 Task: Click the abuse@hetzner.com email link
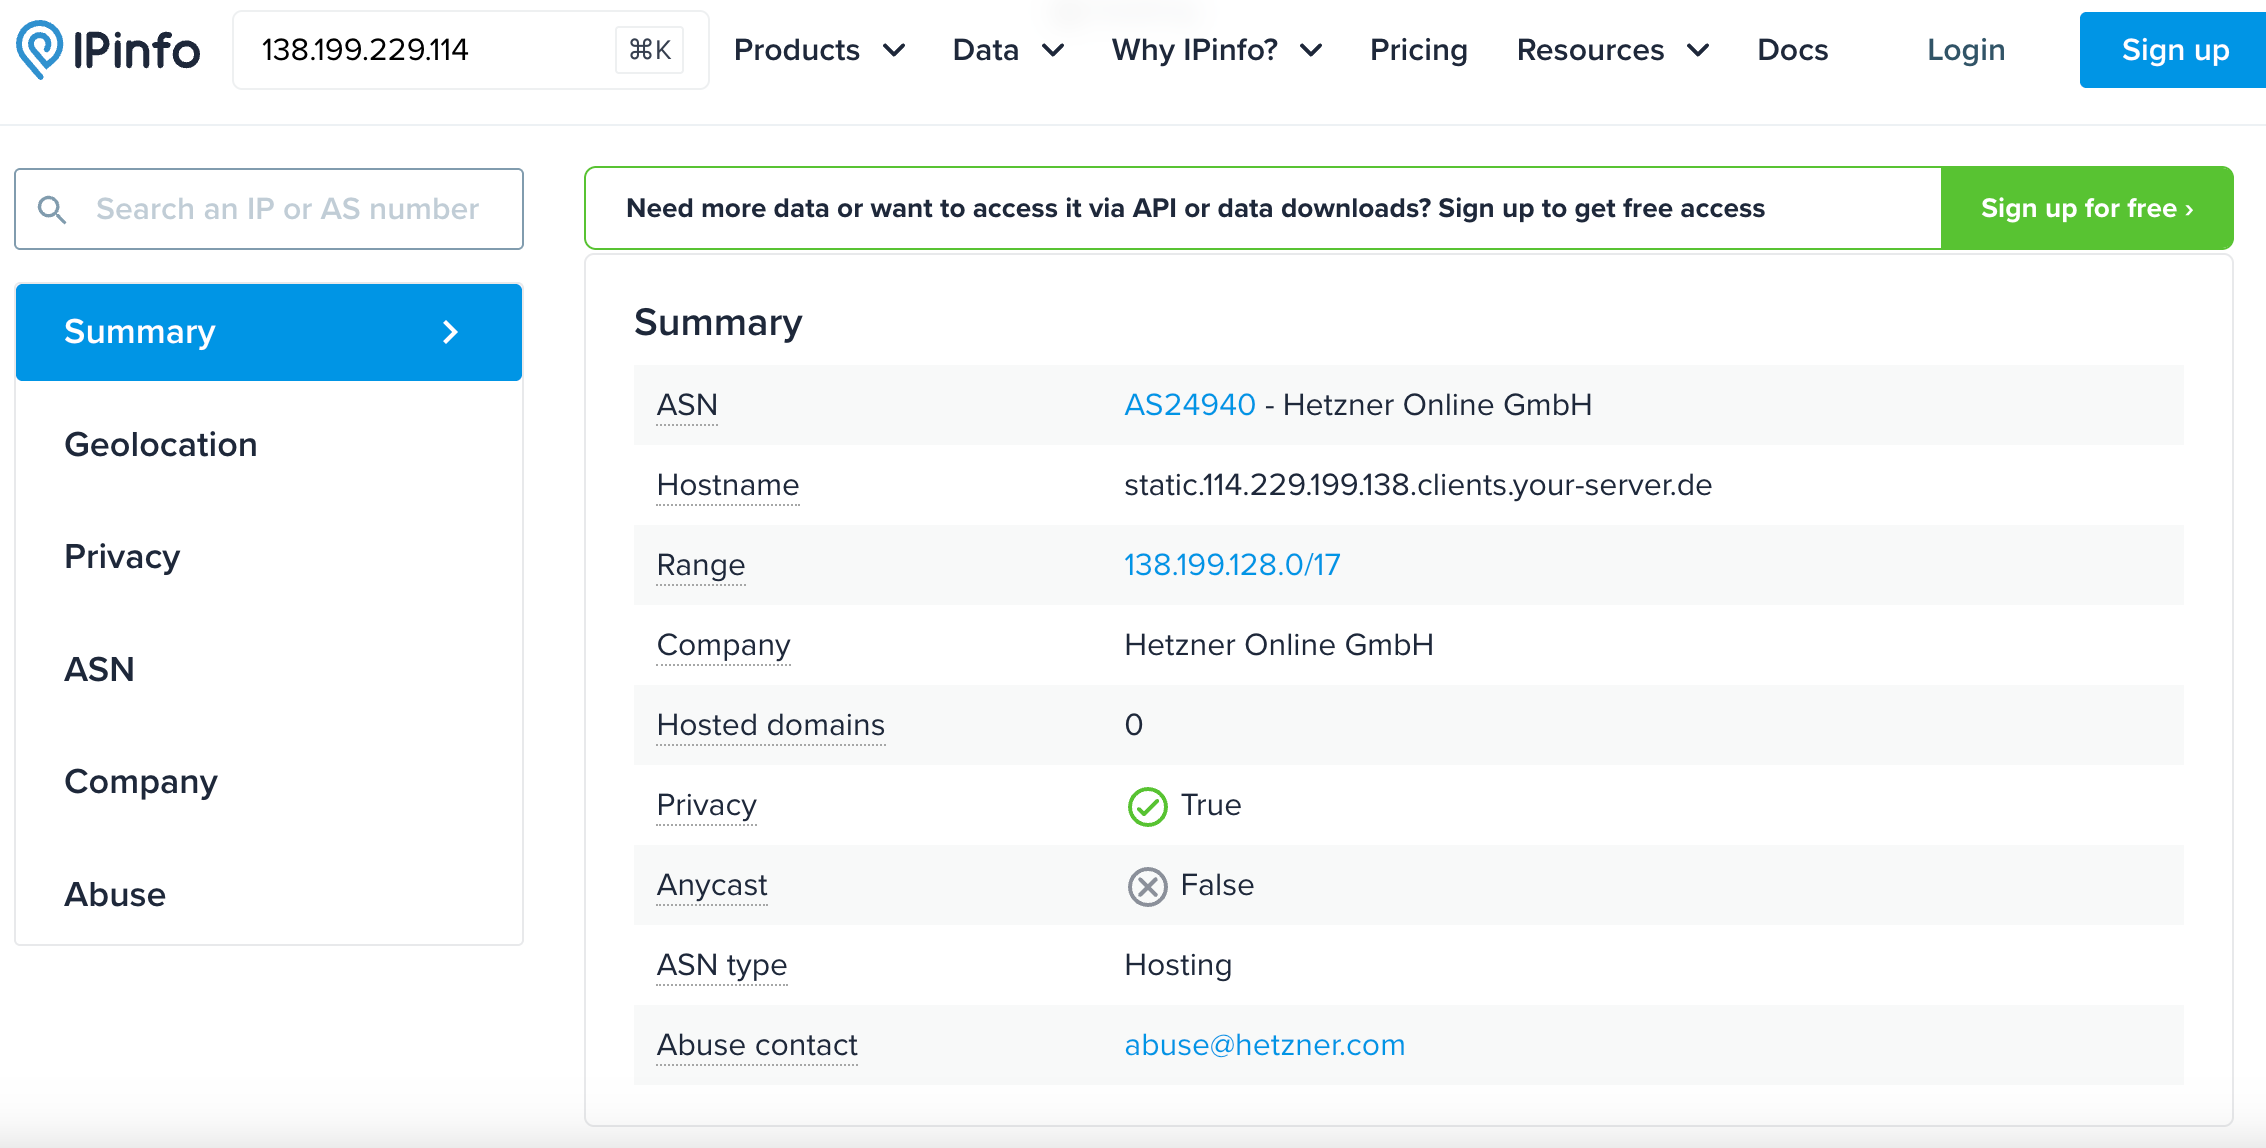(1264, 1045)
